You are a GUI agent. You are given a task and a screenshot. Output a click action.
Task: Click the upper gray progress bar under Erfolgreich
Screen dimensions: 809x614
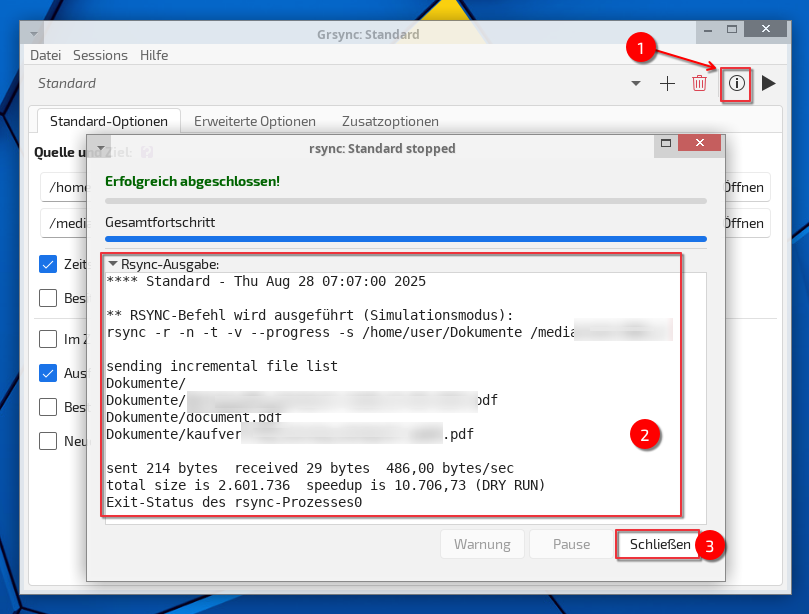(406, 201)
